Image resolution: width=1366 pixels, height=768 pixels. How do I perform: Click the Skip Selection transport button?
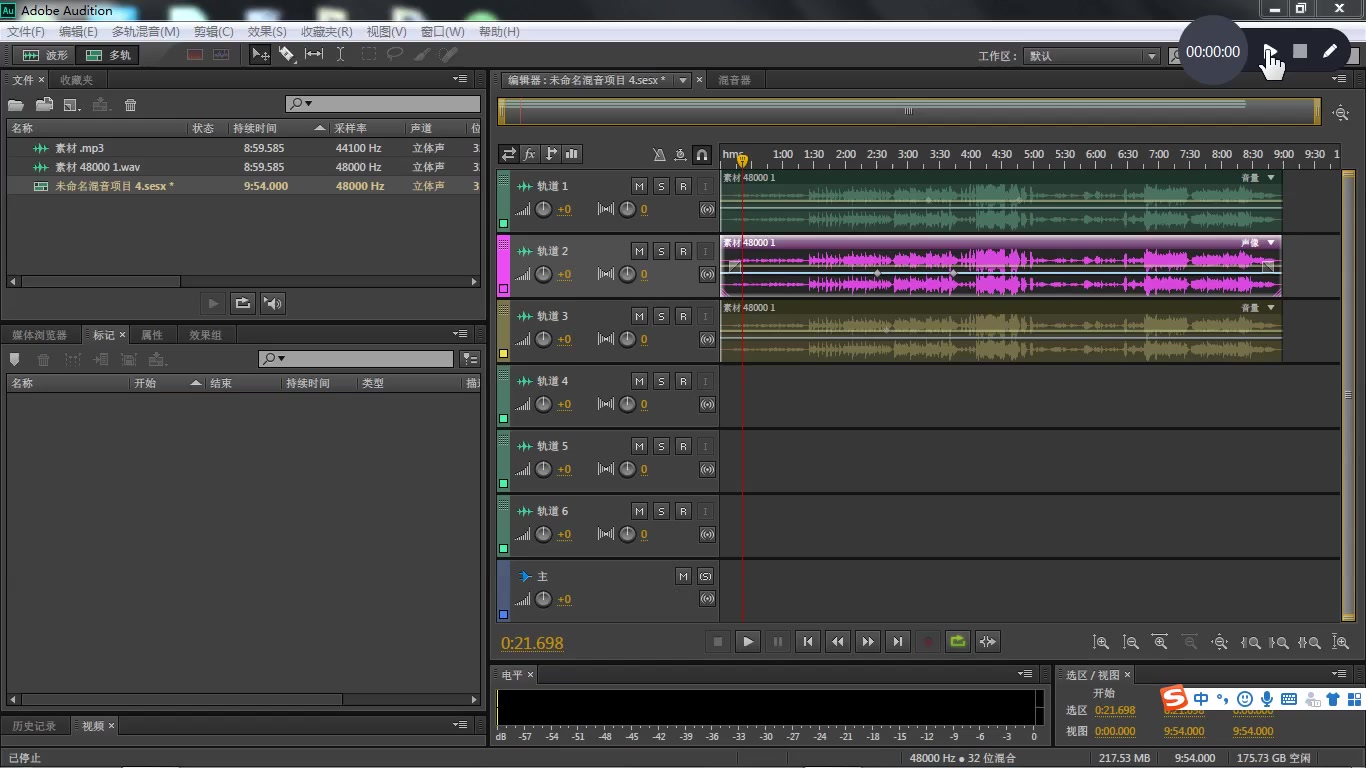[987, 642]
